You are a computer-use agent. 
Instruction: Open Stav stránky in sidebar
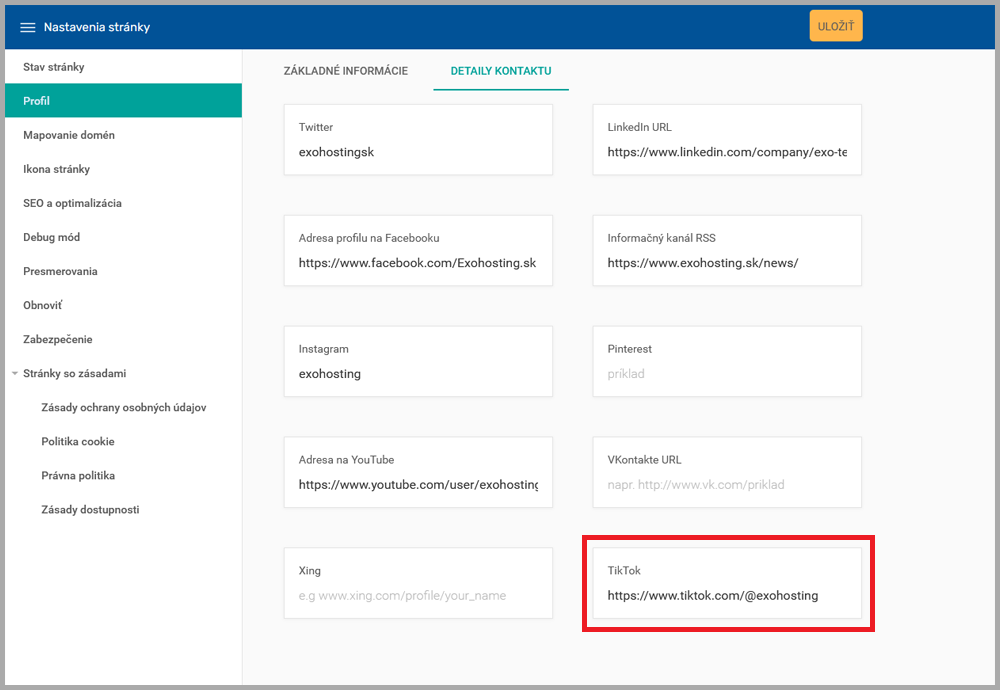coord(53,67)
